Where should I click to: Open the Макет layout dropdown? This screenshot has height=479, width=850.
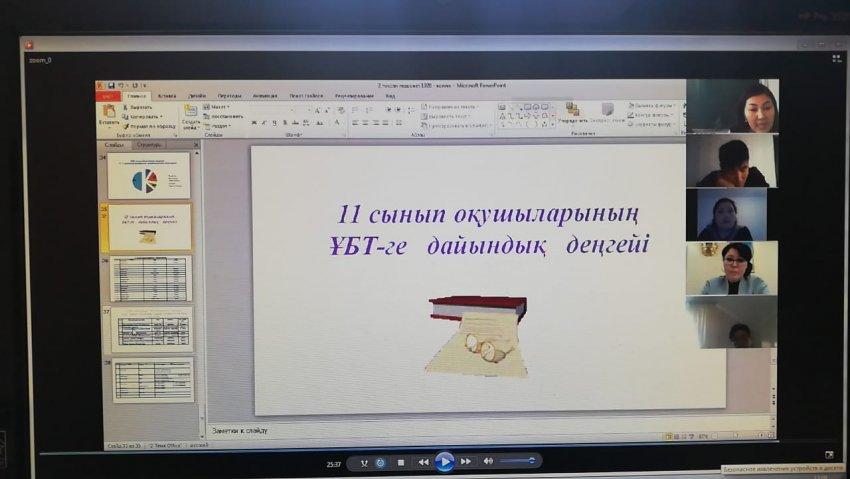click(216, 107)
